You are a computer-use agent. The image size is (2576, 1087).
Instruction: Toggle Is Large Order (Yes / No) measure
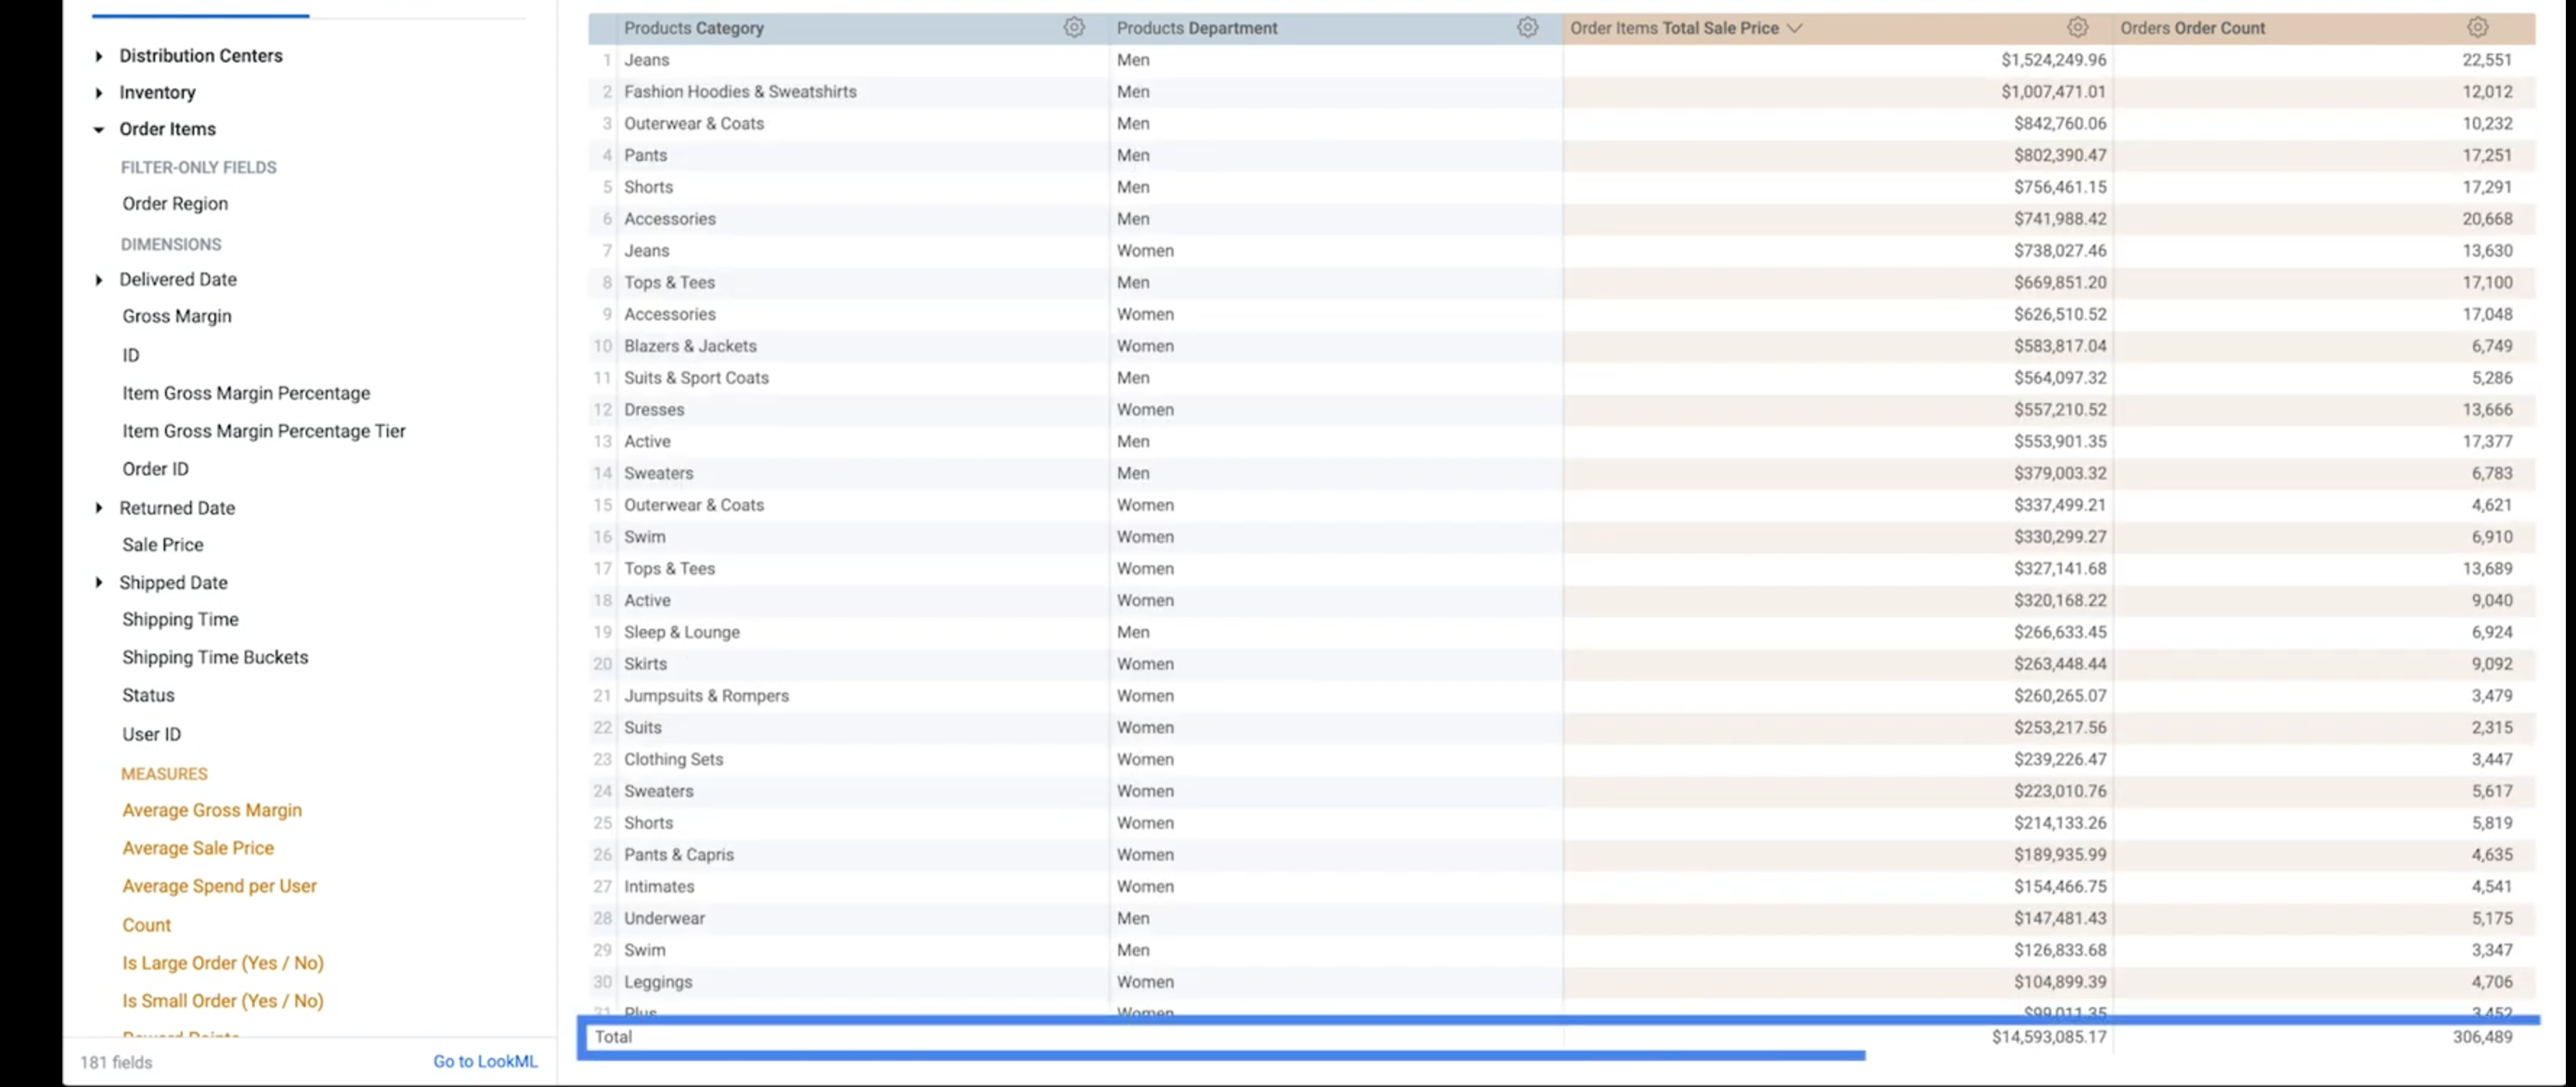[x=222, y=962]
